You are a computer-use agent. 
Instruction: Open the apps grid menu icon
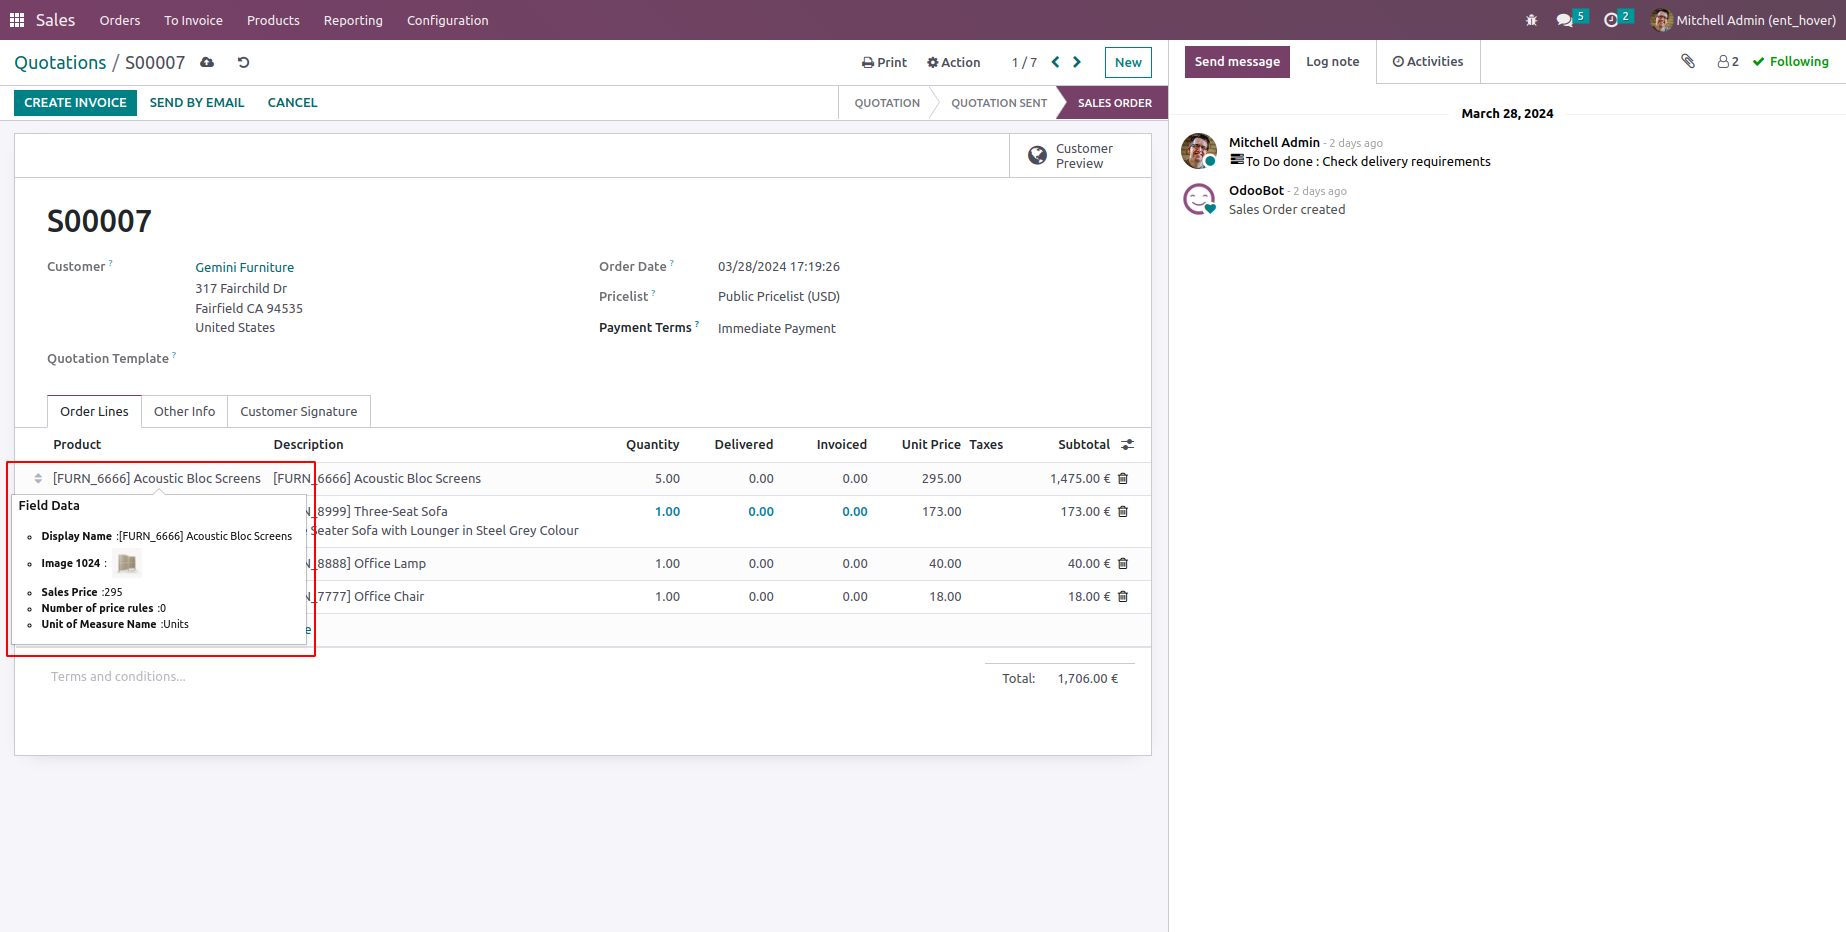[17, 20]
